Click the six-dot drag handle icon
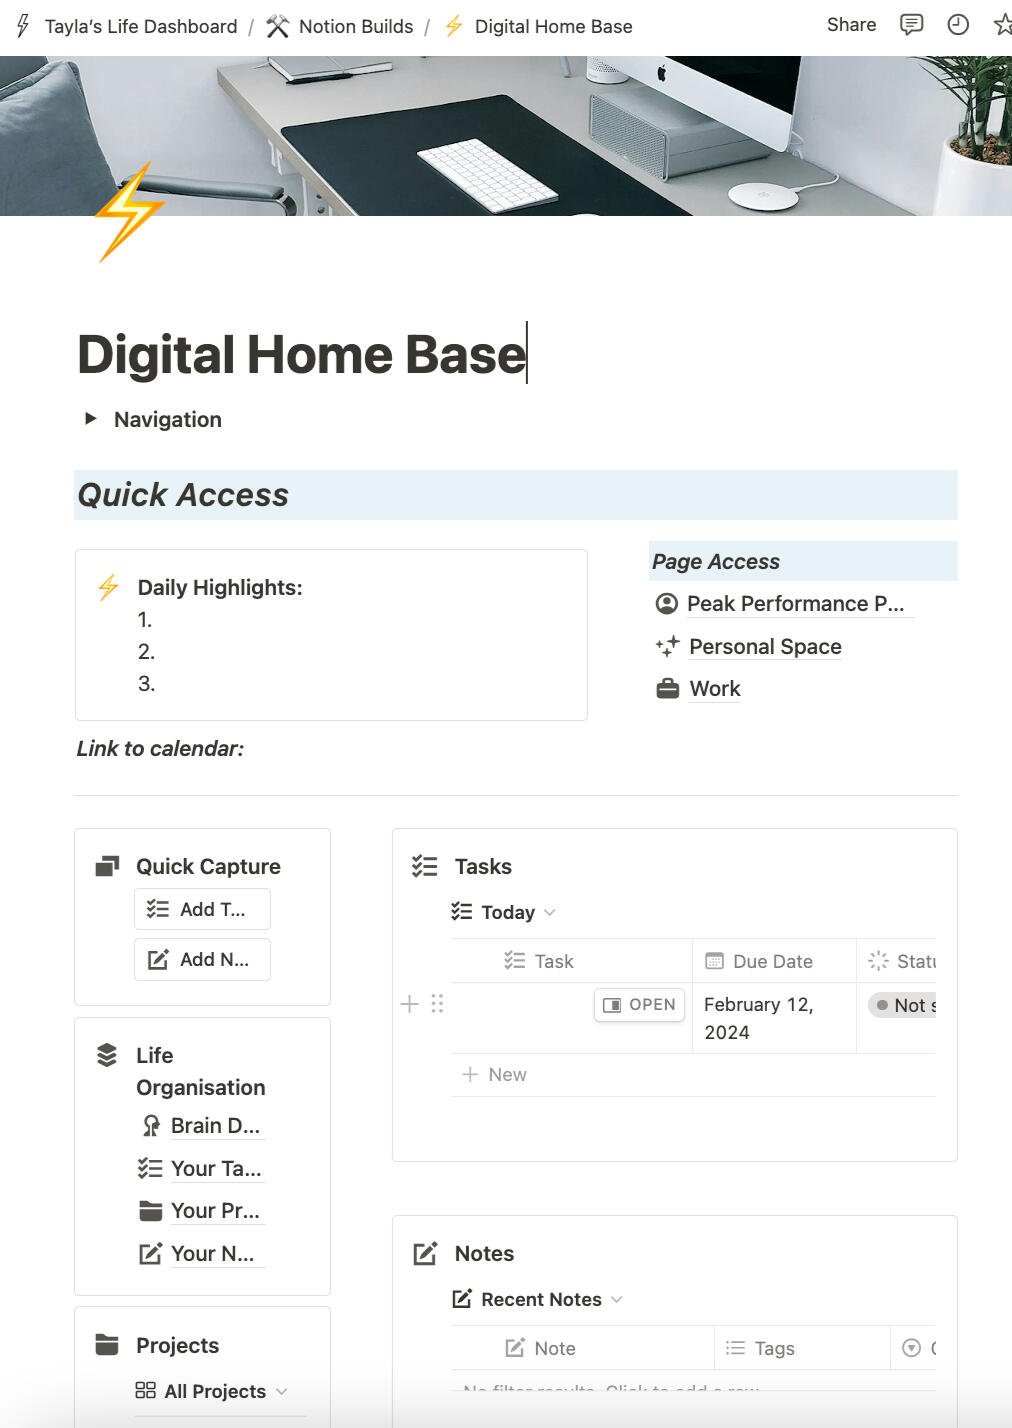Image resolution: width=1012 pixels, height=1428 pixels. (437, 1004)
